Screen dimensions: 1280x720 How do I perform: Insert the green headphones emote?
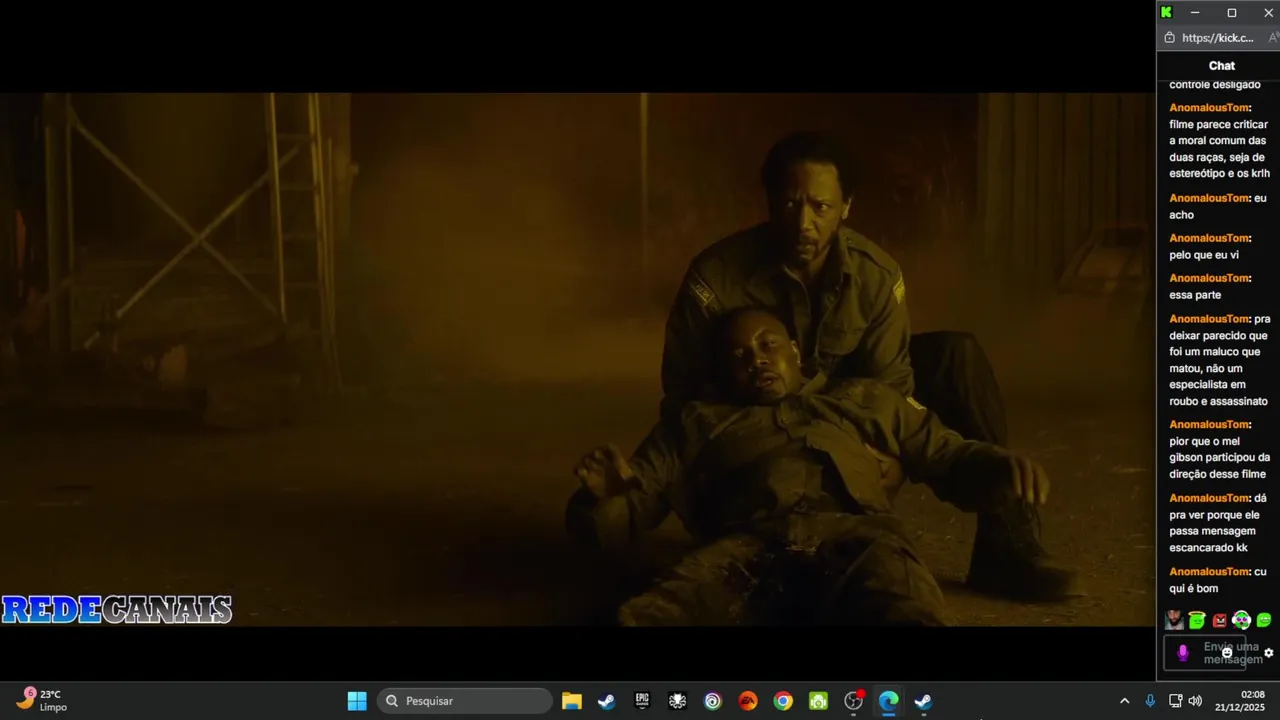[x=1241, y=620]
